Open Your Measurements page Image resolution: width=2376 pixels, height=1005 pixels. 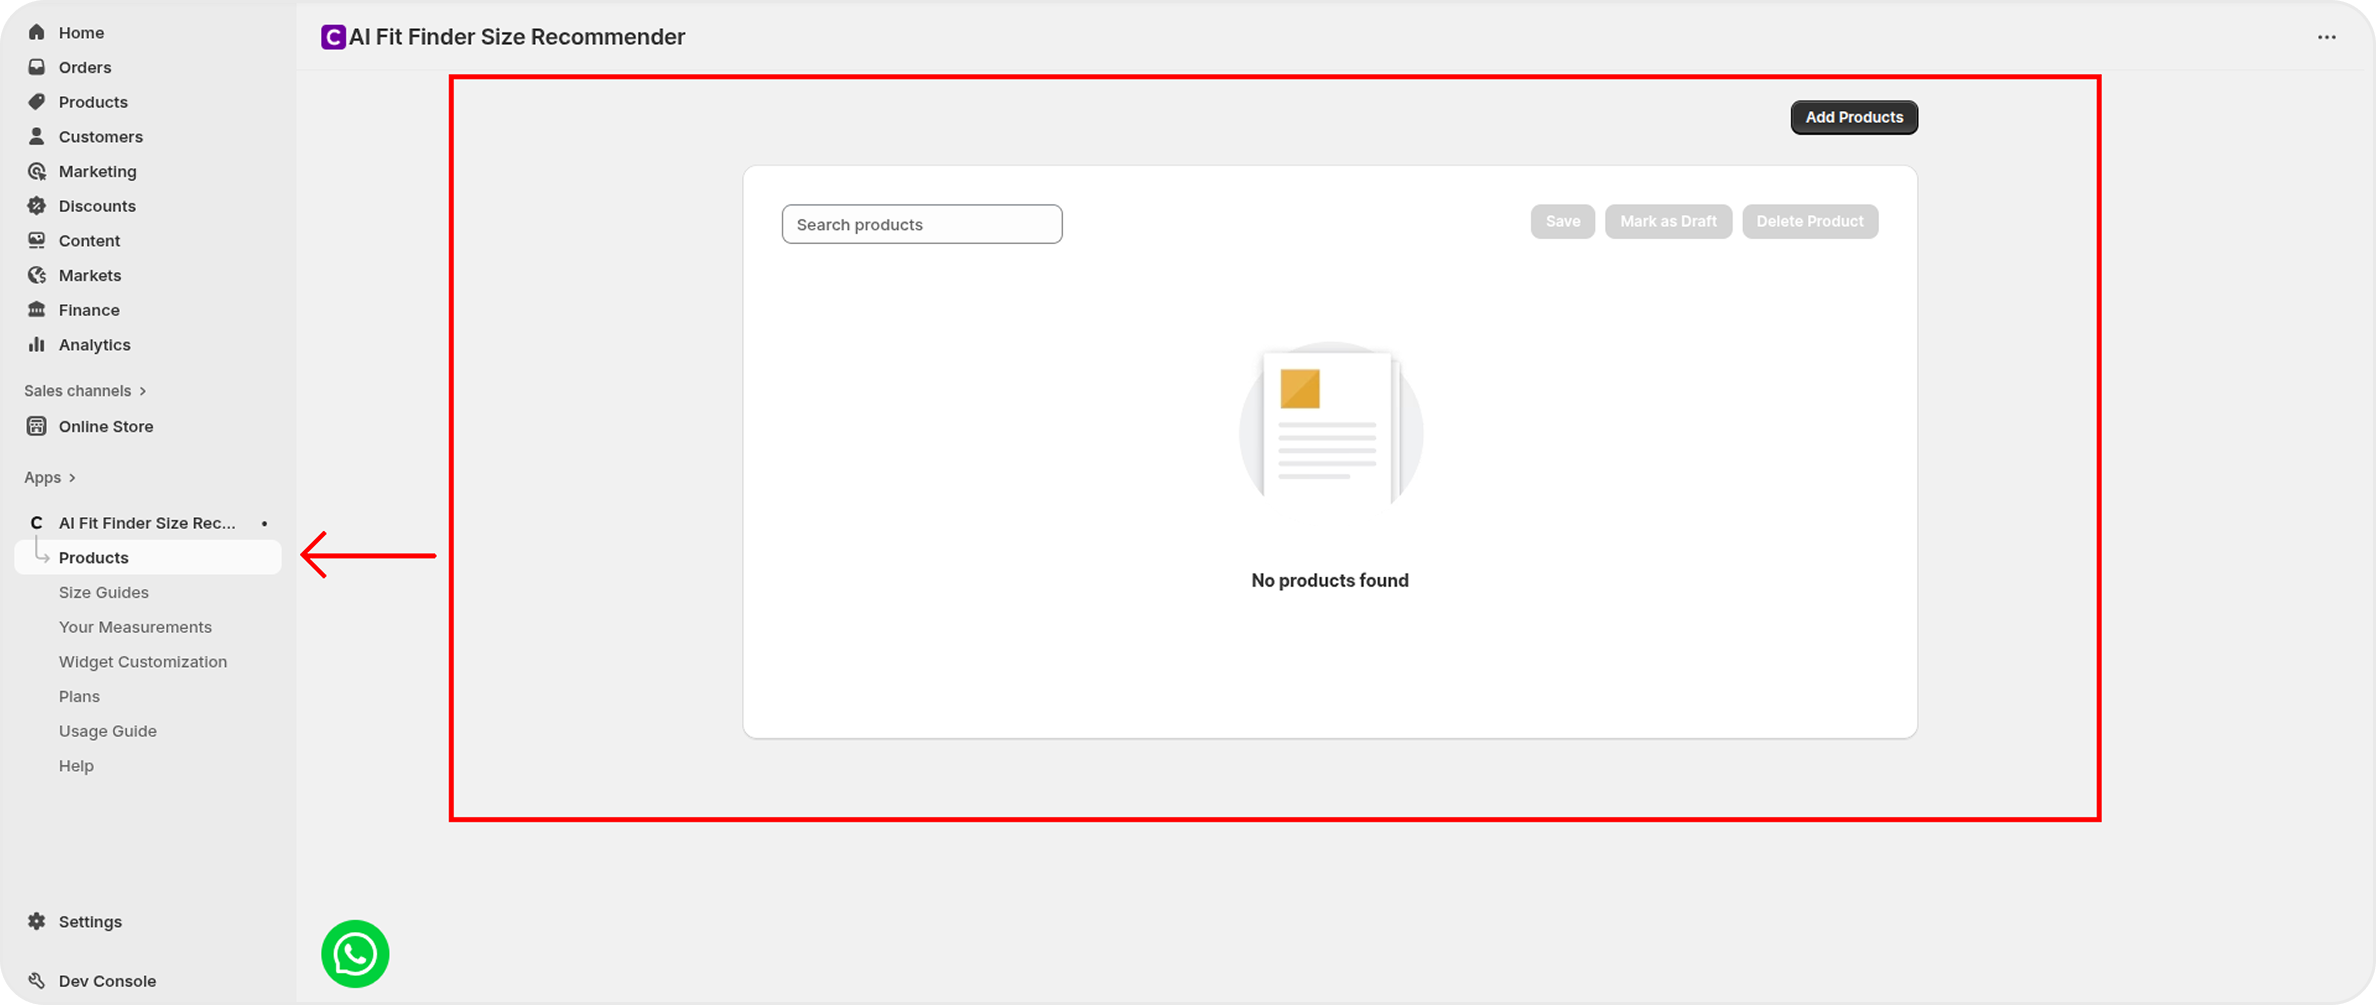135,627
